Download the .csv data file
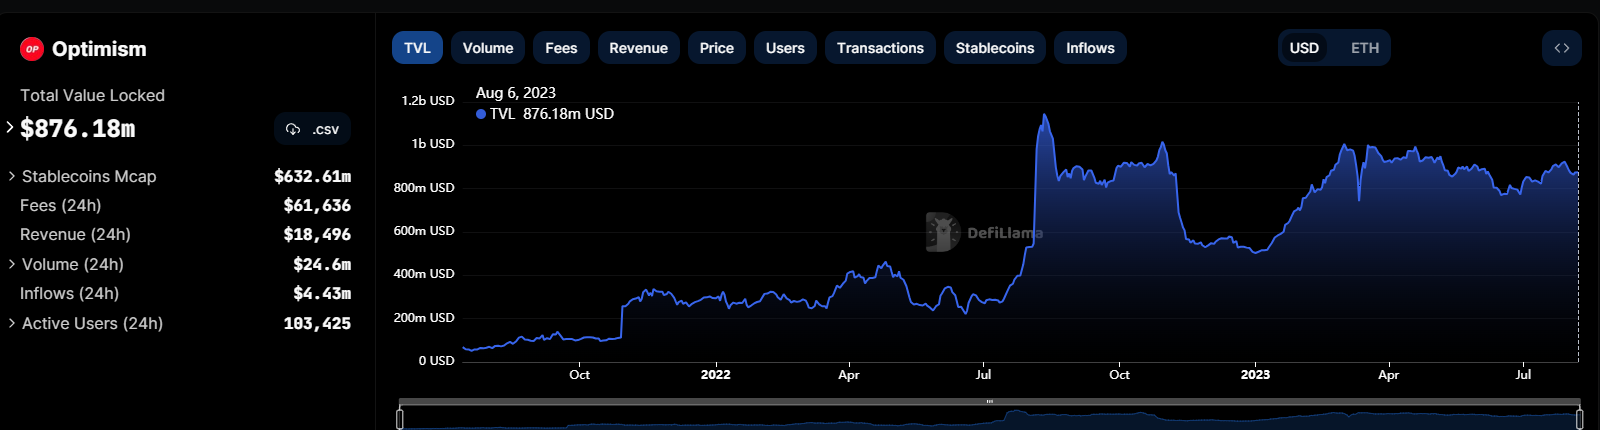 312,129
